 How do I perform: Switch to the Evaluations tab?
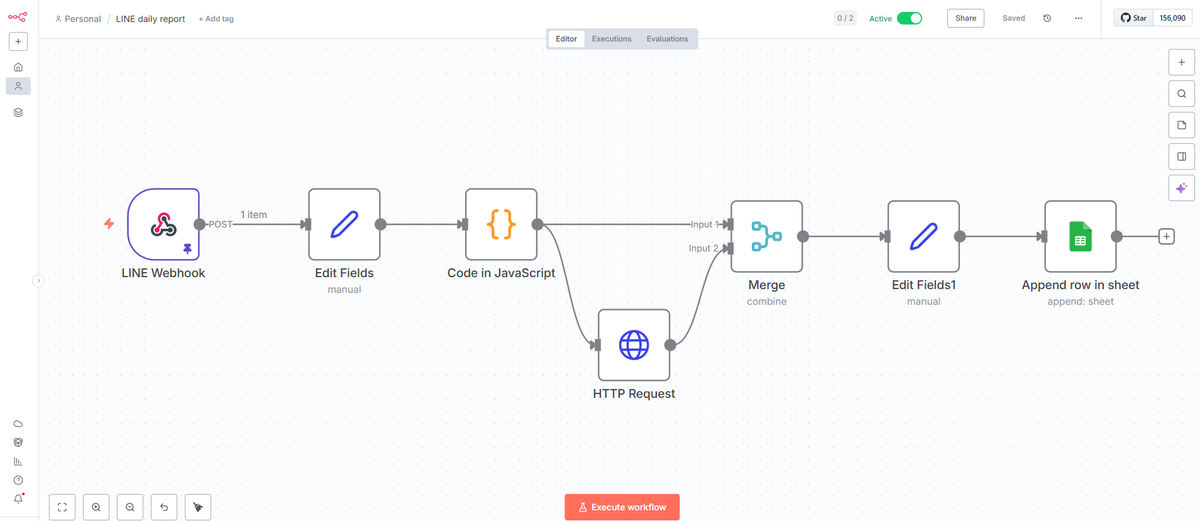(667, 39)
